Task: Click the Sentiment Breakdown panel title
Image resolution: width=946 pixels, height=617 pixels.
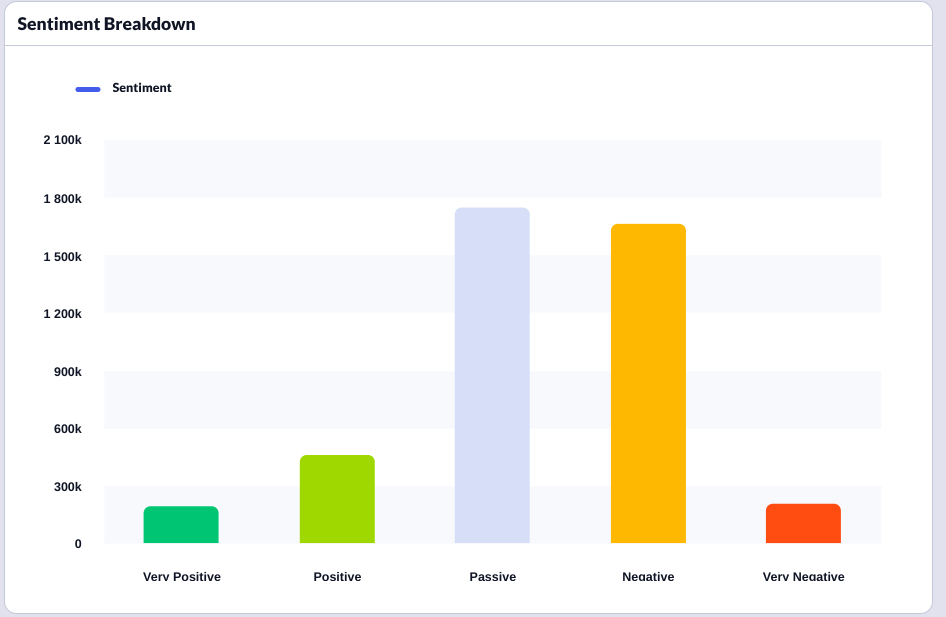Action: coord(106,24)
